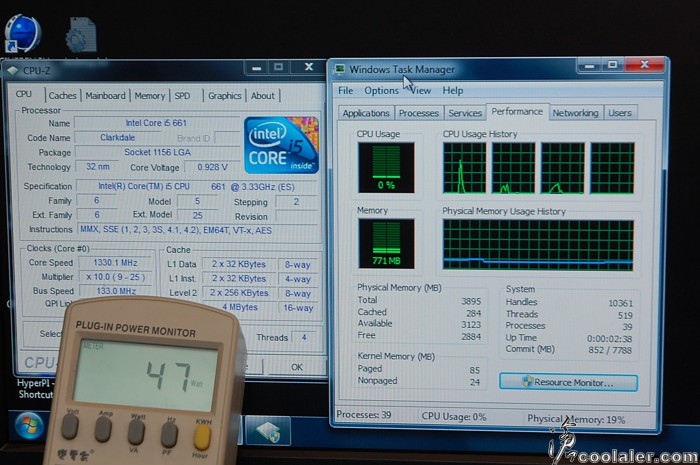Click the Threads value '4' in CPU-Z
This screenshot has width=700, height=465.
click(x=304, y=337)
